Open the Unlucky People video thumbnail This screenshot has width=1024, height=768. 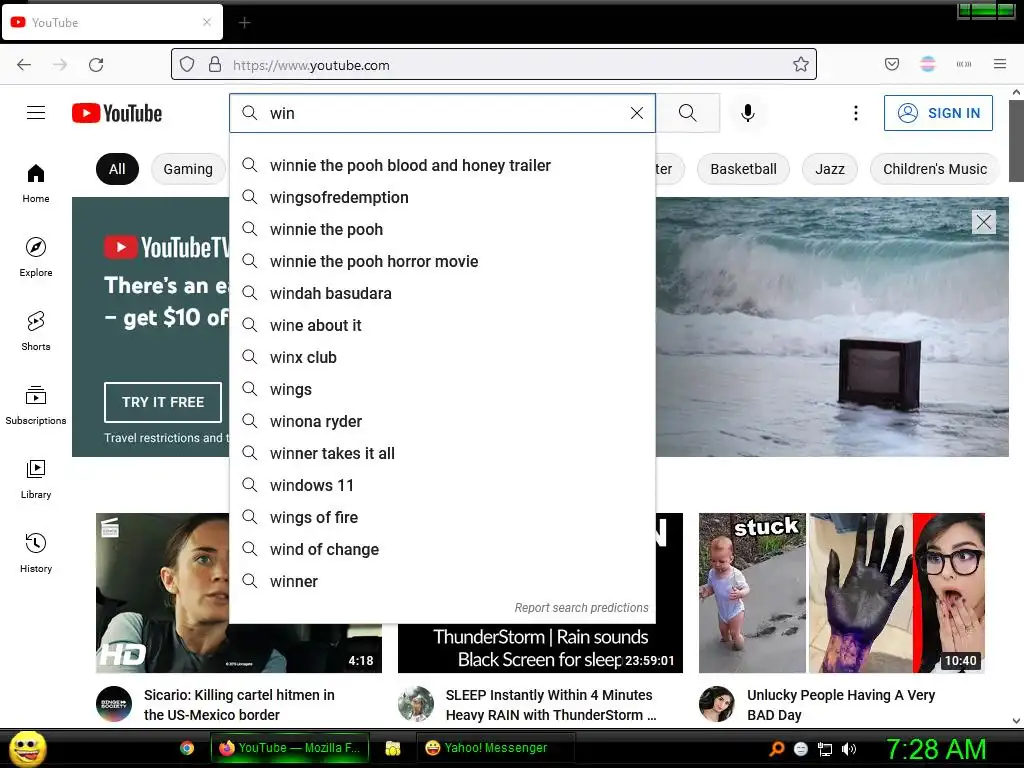[x=842, y=593]
